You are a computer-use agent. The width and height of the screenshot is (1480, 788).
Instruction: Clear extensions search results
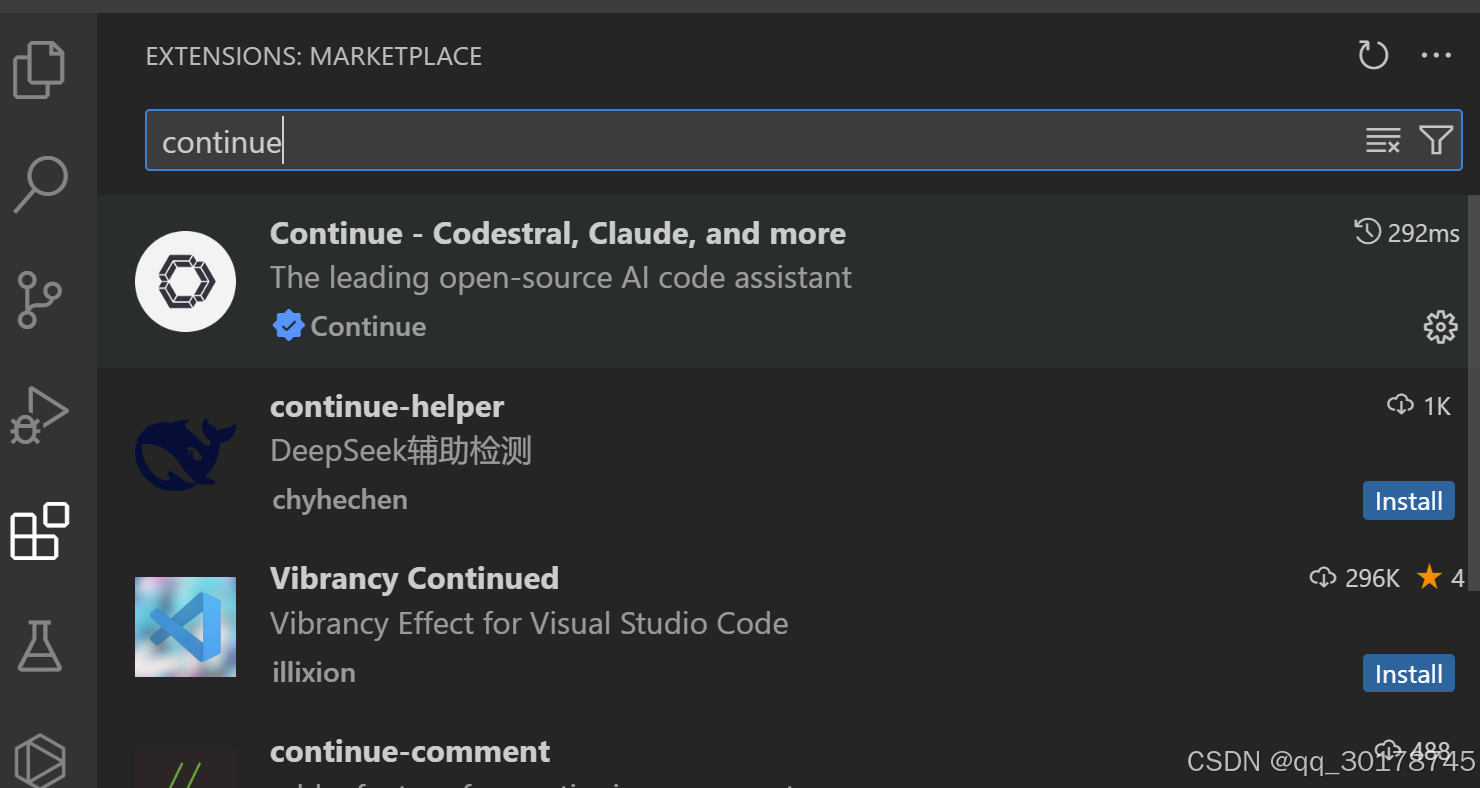pos(1383,140)
